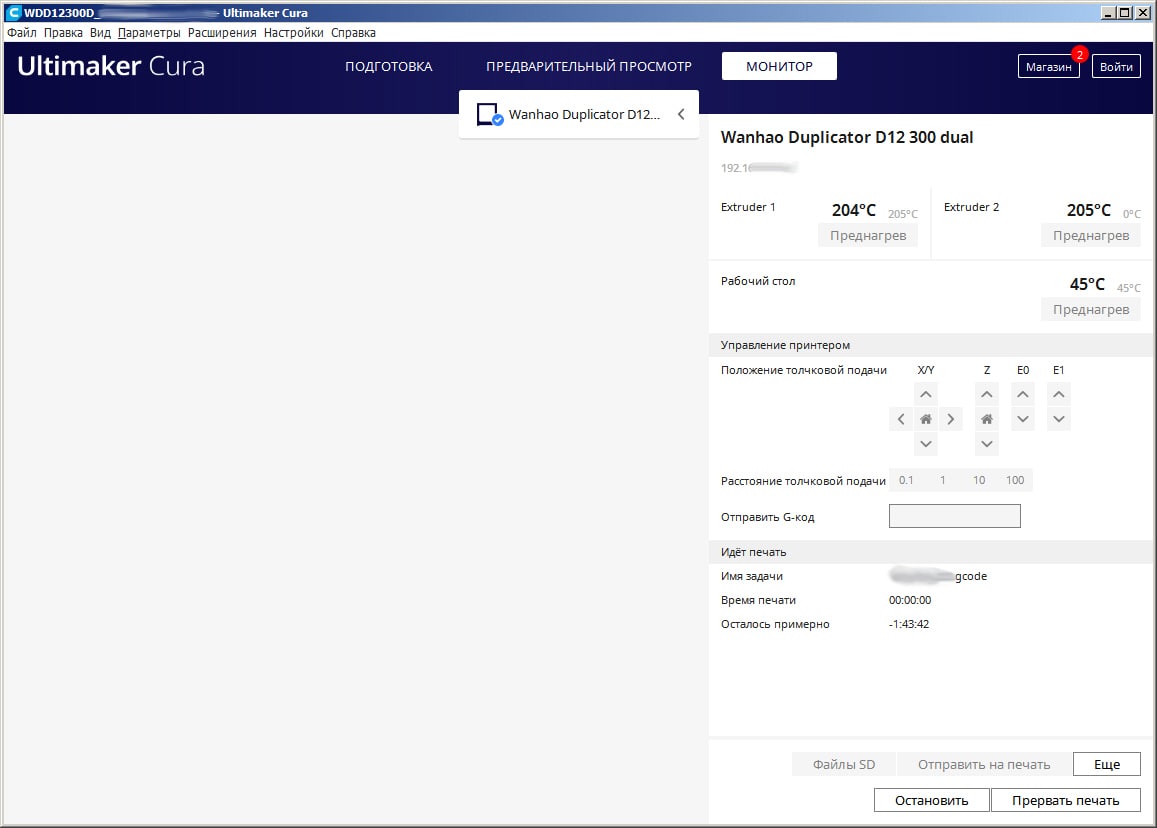
Task: Click the Еще button
Action: (x=1107, y=765)
